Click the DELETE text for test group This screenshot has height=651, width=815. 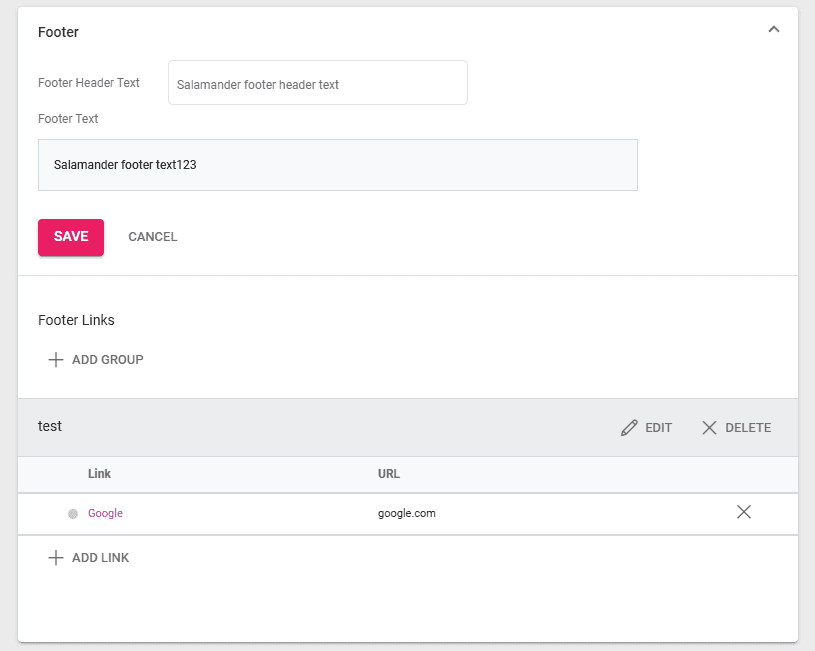click(748, 428)
